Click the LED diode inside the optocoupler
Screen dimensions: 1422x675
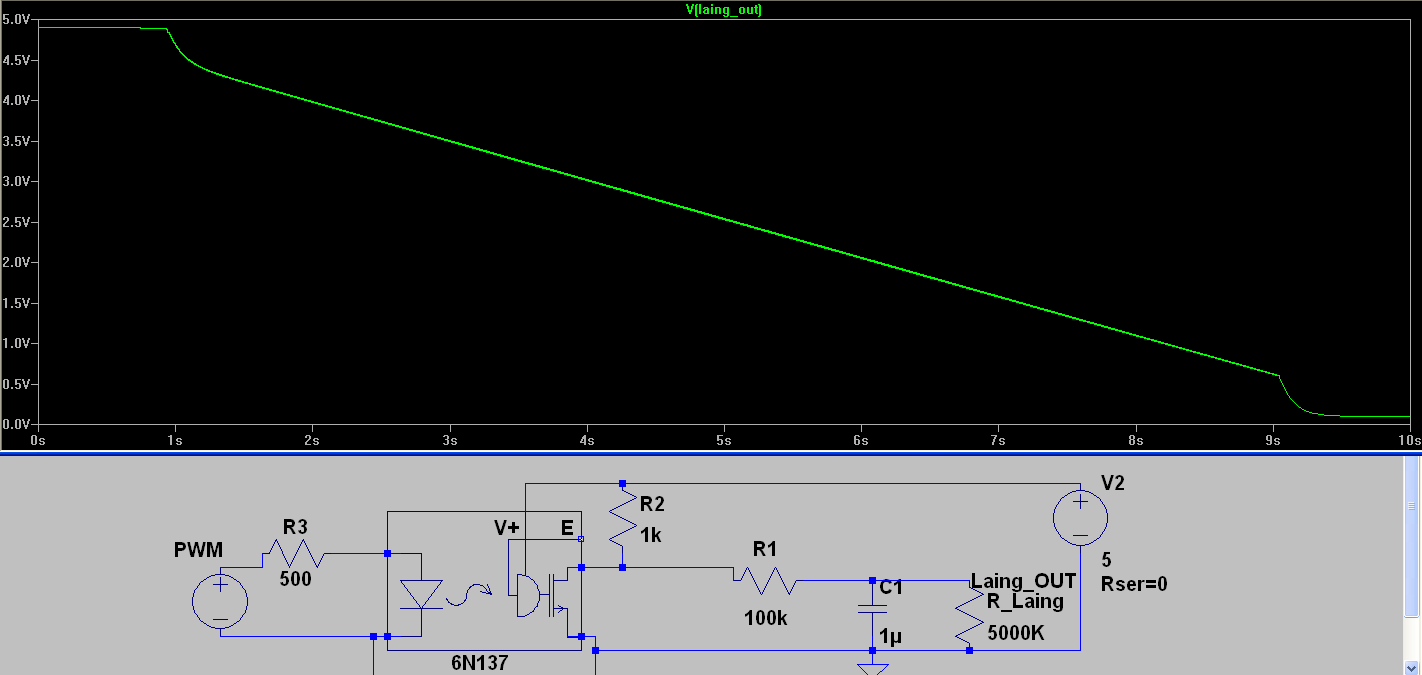click(422, 594)
